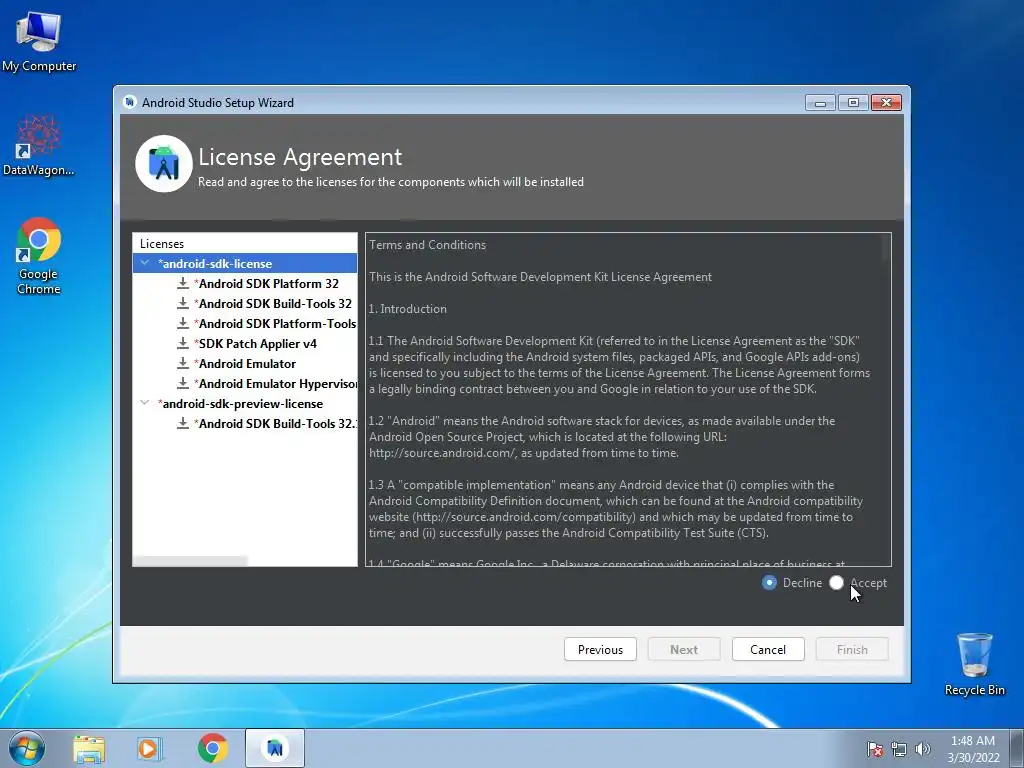Viewport: 1024px width, 768px height.
Task: Click the Licenses header label
Action: (162, 244)
